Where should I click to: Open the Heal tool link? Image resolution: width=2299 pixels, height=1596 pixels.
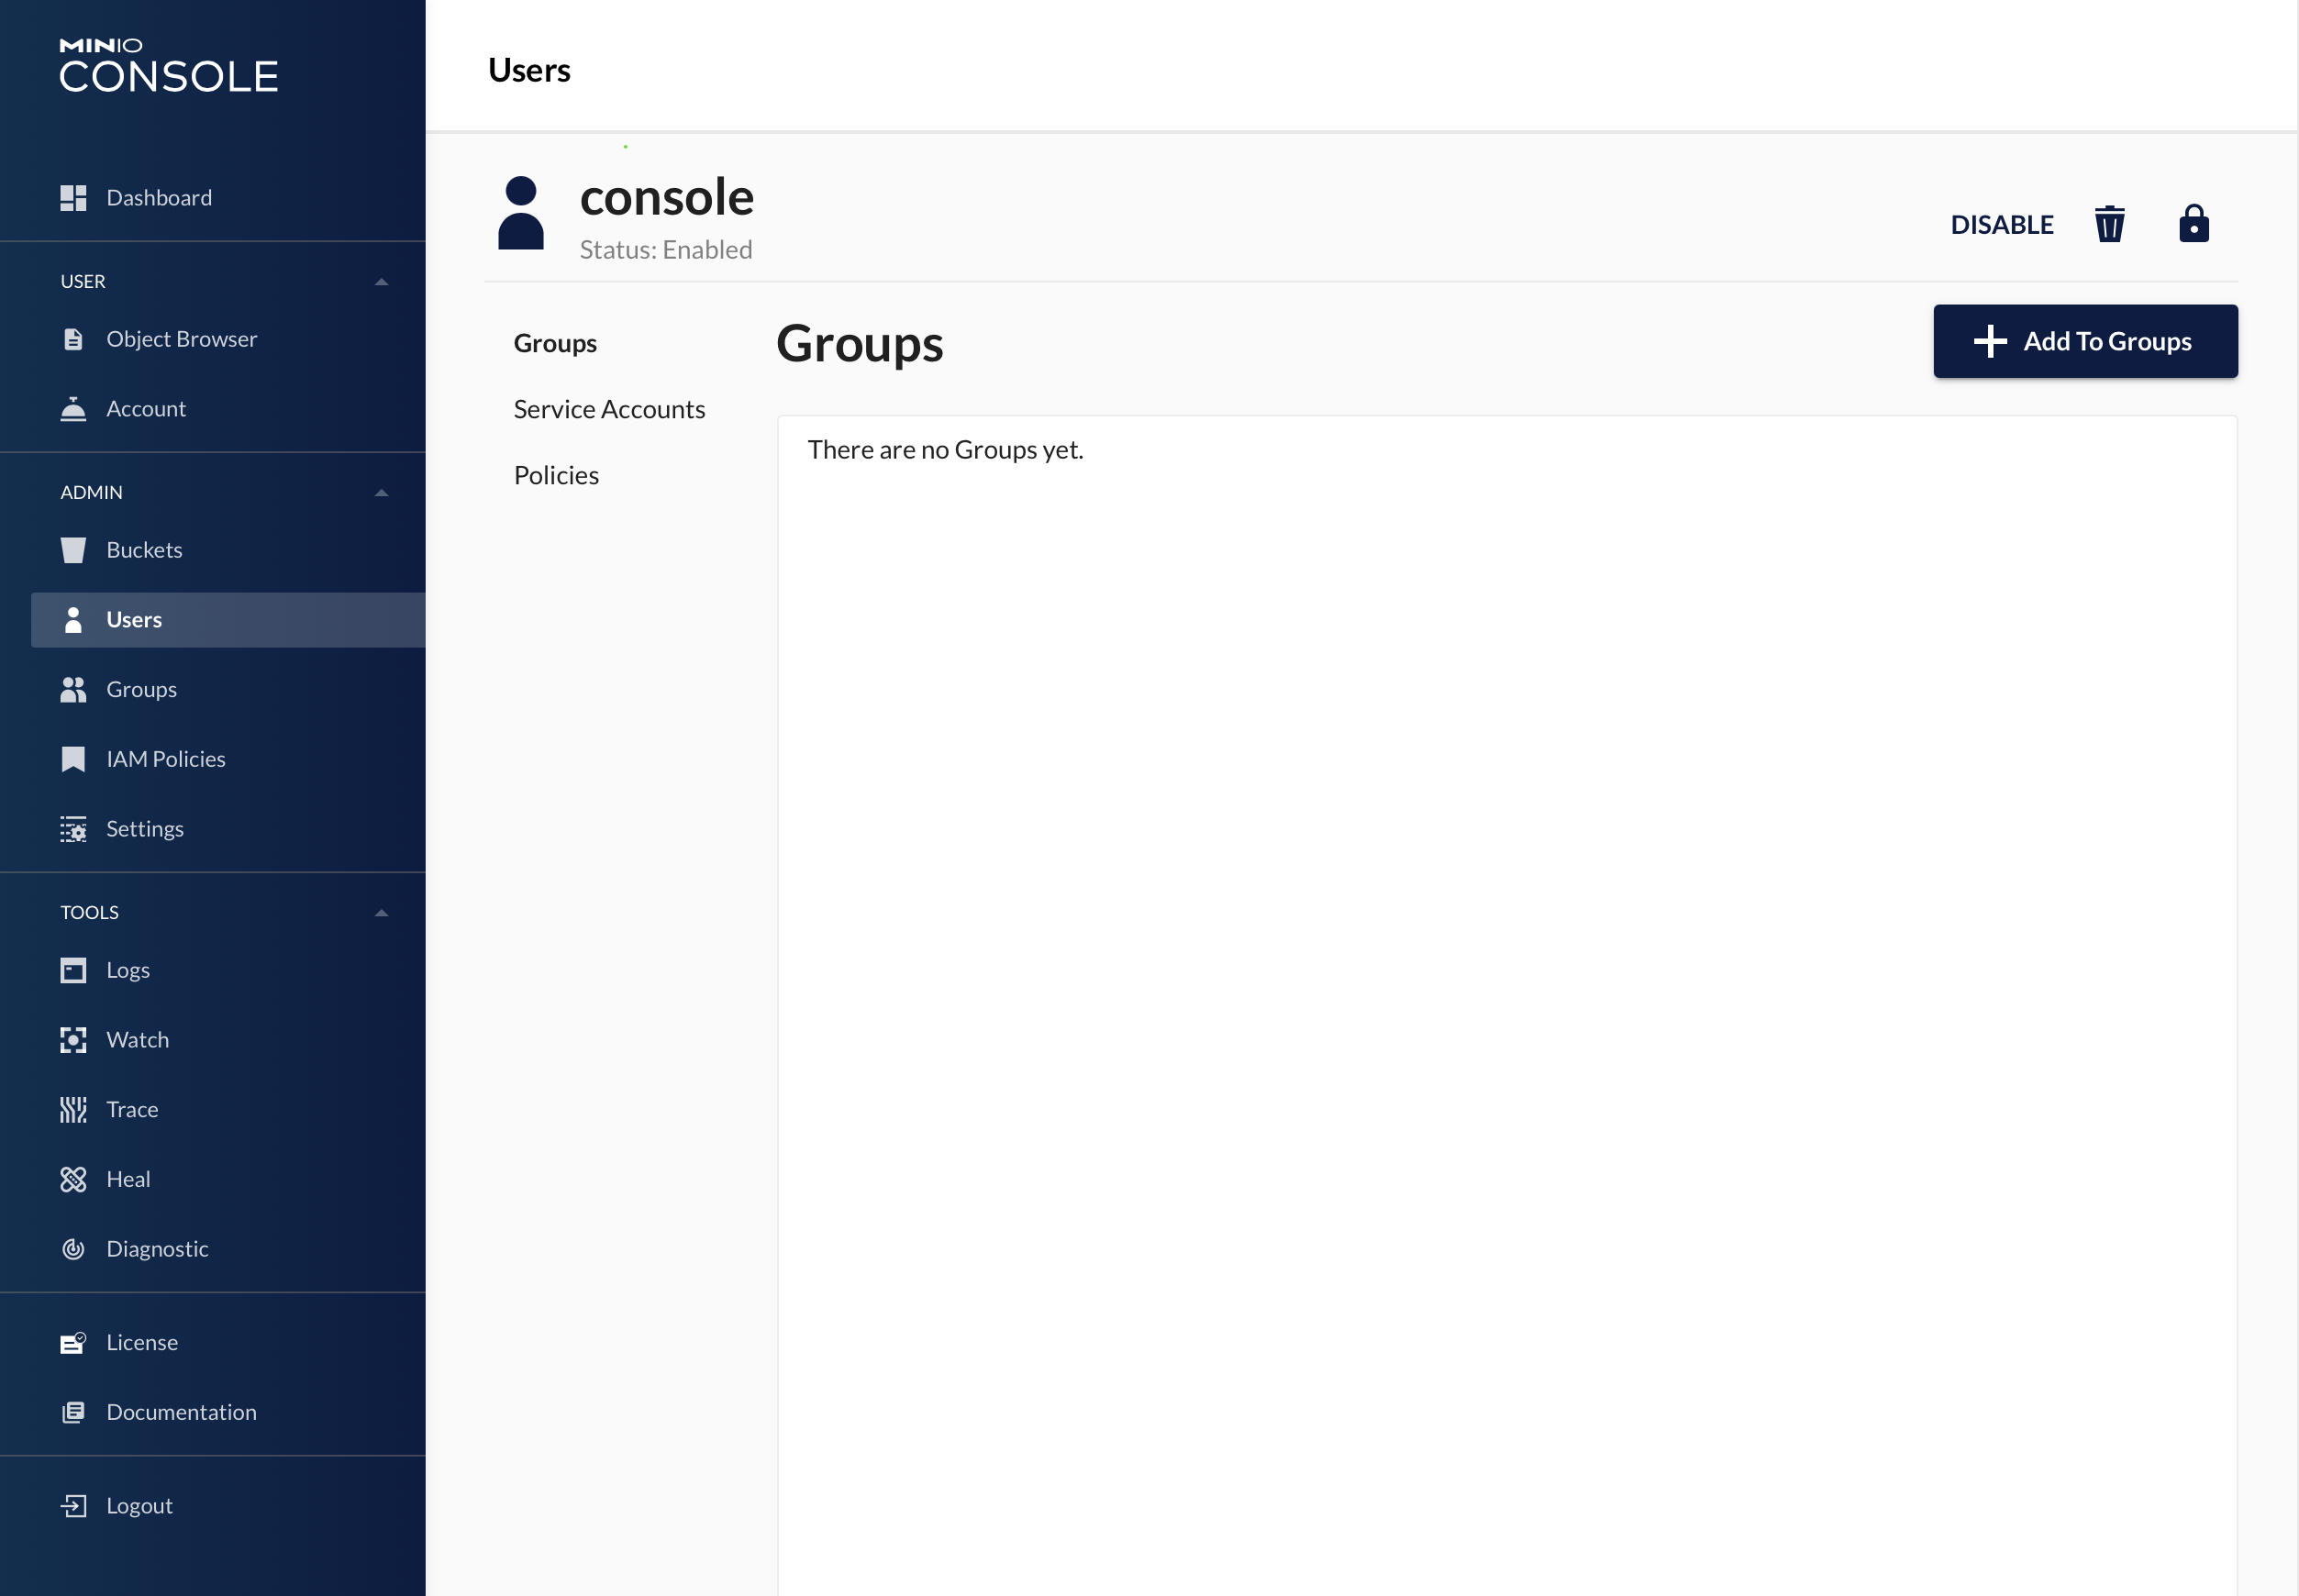128,1180
